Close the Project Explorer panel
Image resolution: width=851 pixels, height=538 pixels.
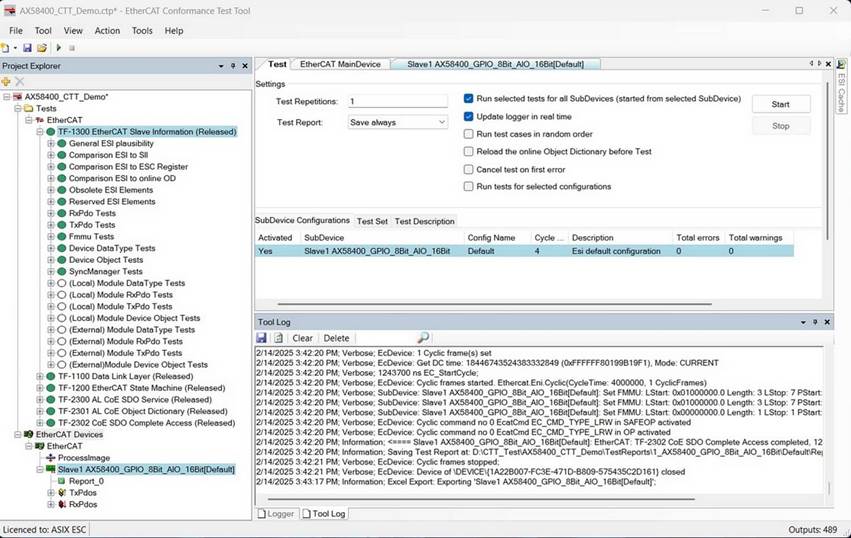[245, 66]
